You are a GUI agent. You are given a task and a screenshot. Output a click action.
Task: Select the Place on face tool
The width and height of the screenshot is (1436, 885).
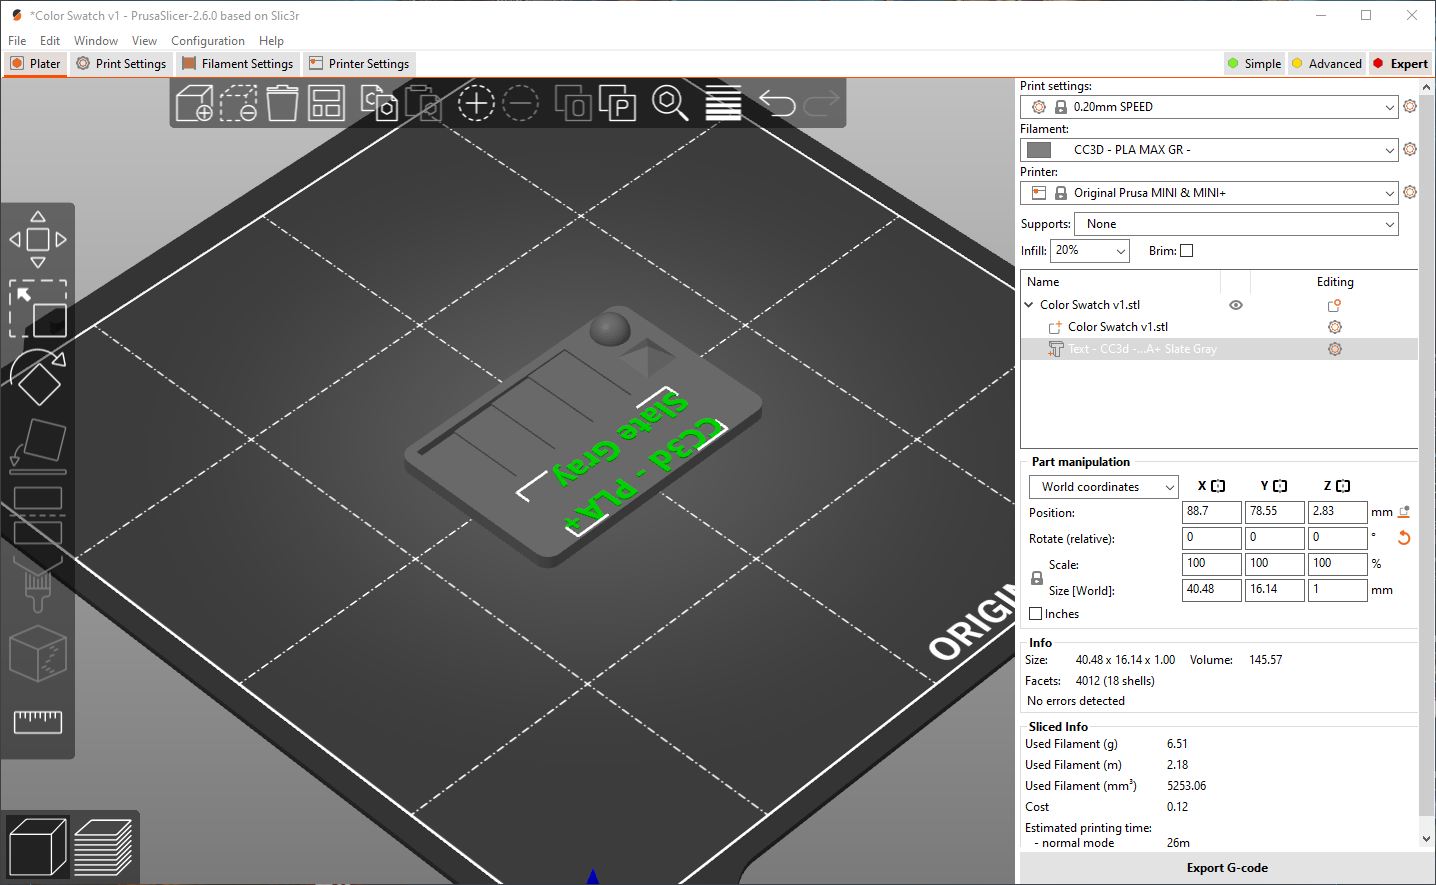[38, 446]
